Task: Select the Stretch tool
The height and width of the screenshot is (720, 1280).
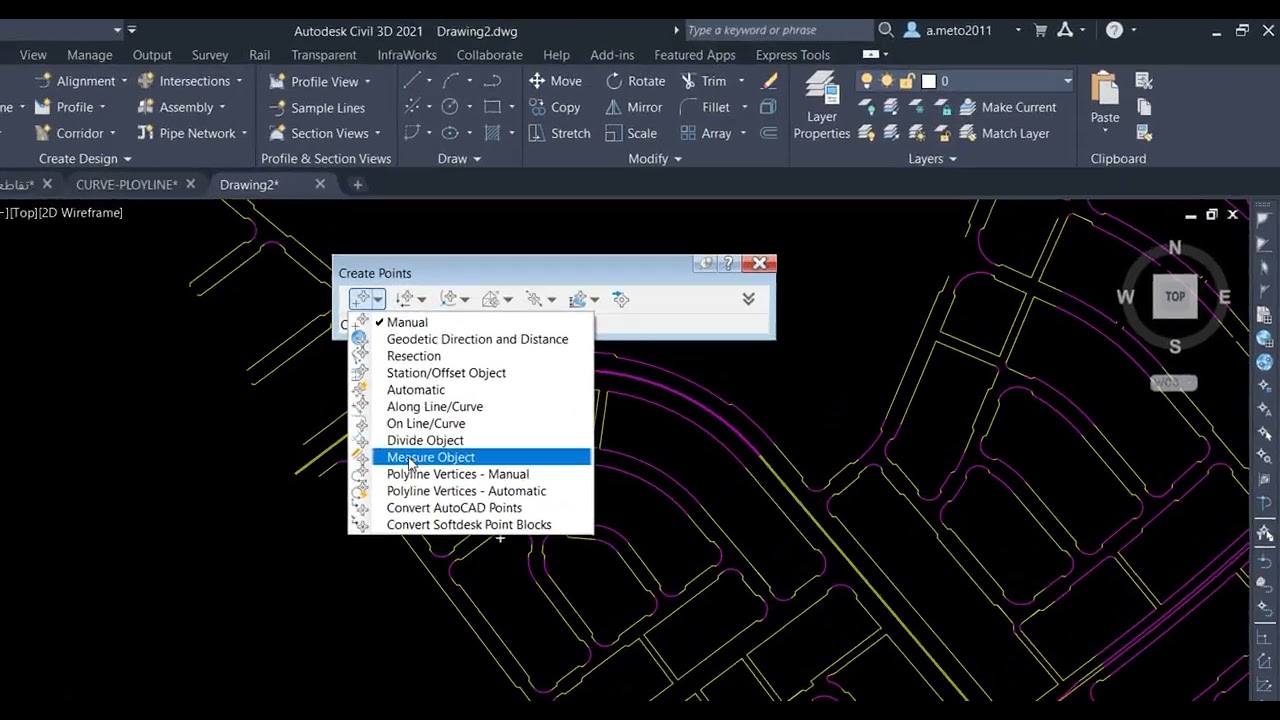Action: pos(559,133)
